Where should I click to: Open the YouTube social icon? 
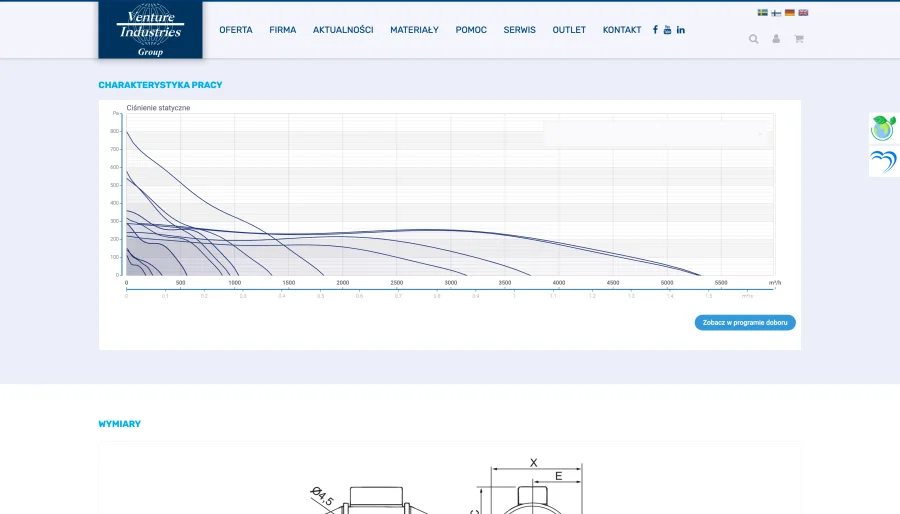667,30
